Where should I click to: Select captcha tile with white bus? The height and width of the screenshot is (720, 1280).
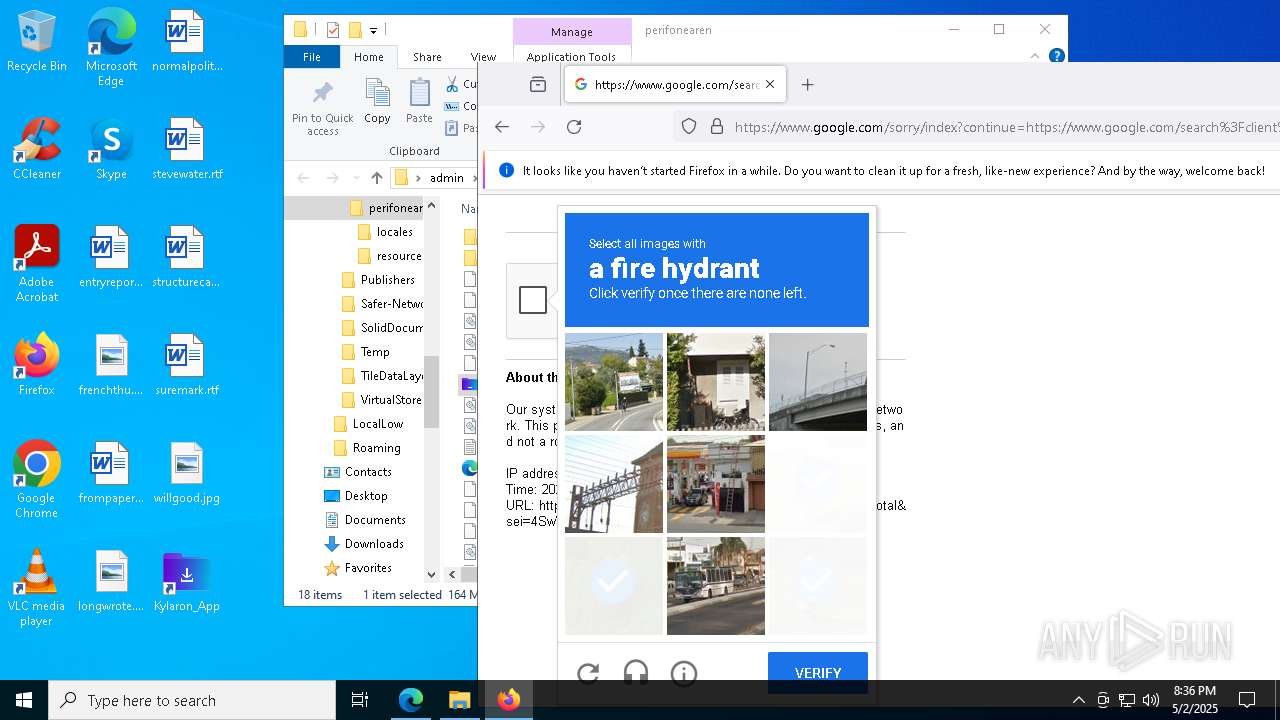716,586
